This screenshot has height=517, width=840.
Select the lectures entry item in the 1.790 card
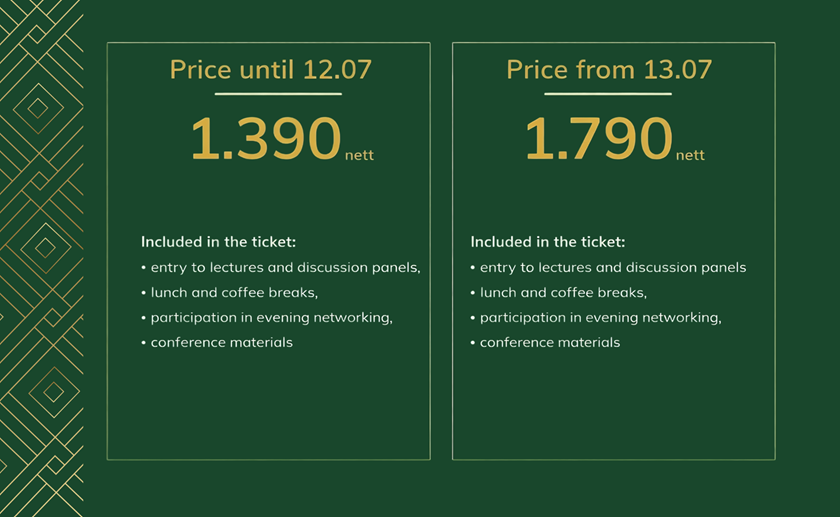point(612,268)
